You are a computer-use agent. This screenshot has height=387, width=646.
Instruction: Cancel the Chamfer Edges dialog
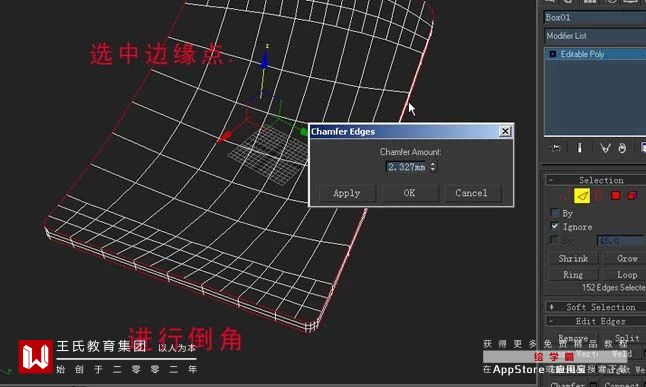click(472, 193)
